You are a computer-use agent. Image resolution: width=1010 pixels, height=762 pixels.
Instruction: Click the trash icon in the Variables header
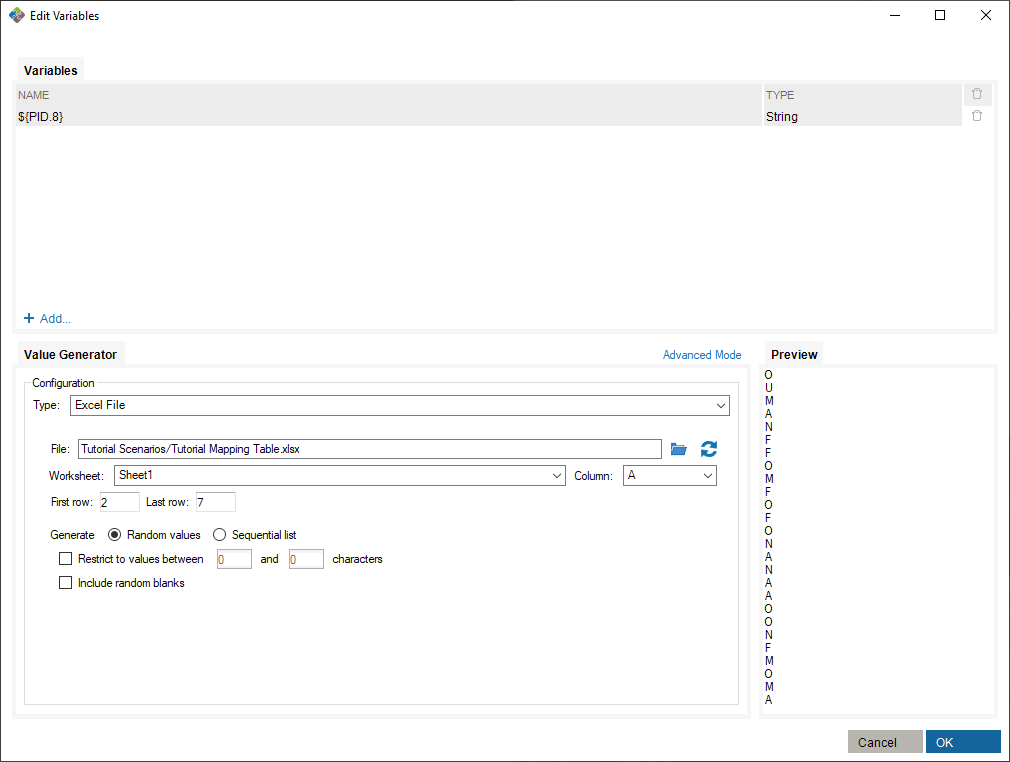(x=977, y=94)
